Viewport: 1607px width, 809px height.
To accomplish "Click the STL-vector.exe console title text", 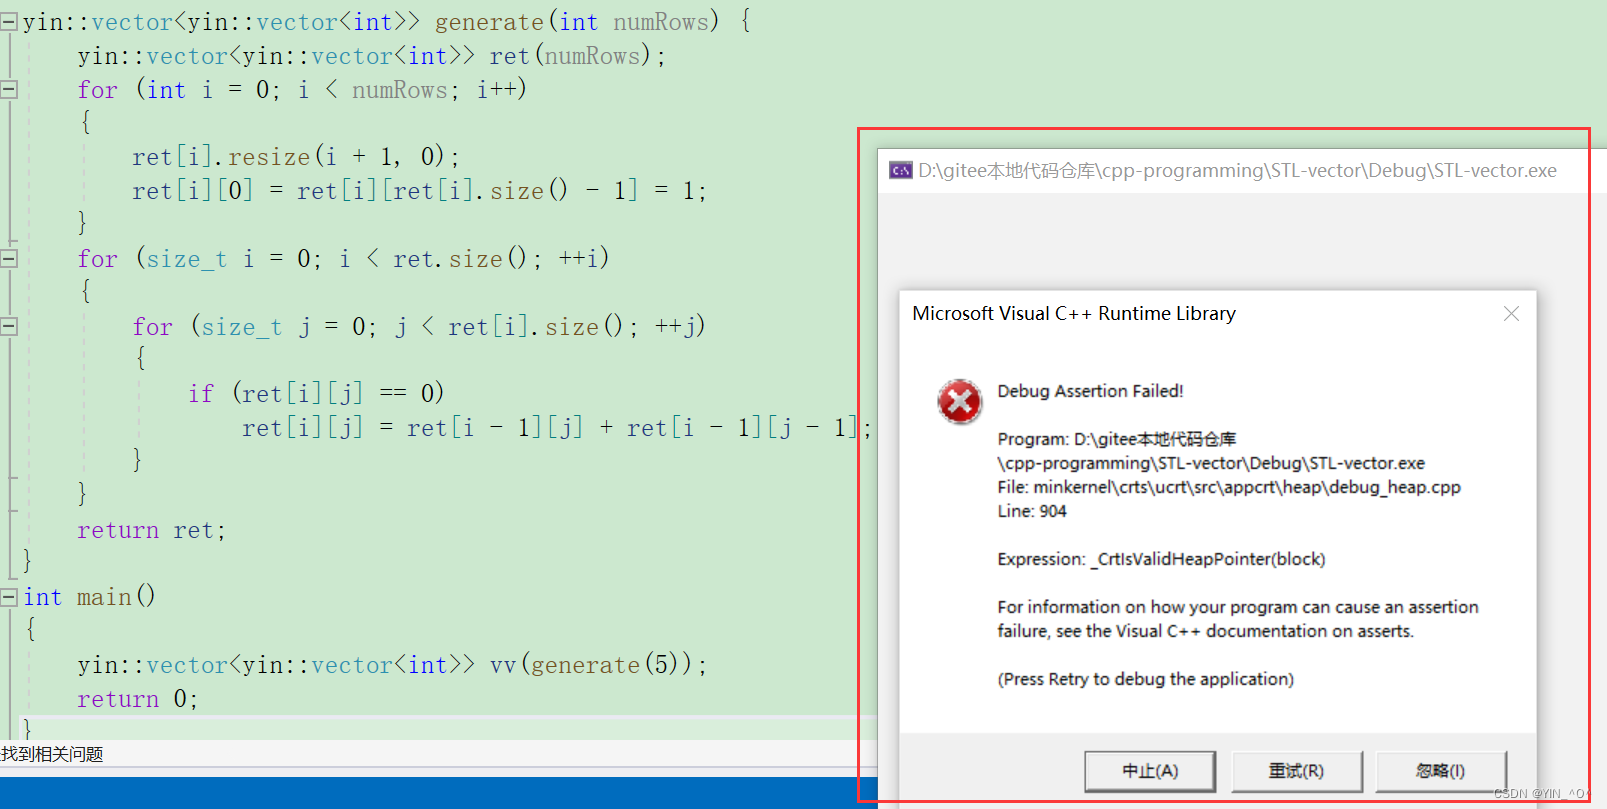I will (1237, 170).
